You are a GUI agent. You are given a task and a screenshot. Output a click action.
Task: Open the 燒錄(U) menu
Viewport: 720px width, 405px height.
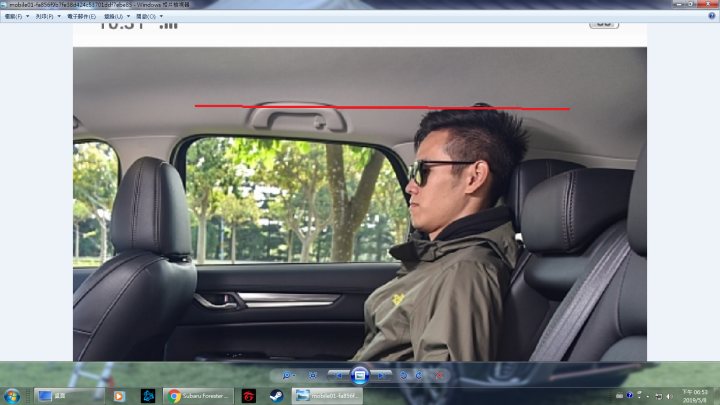tap(117, 17)
